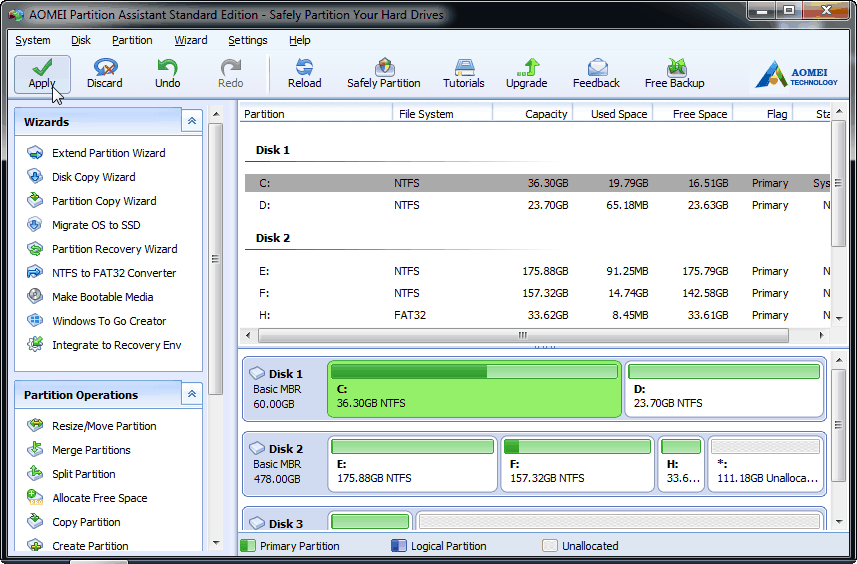Select Disk 2 Basic MBR header

click(x=284, y=464)
